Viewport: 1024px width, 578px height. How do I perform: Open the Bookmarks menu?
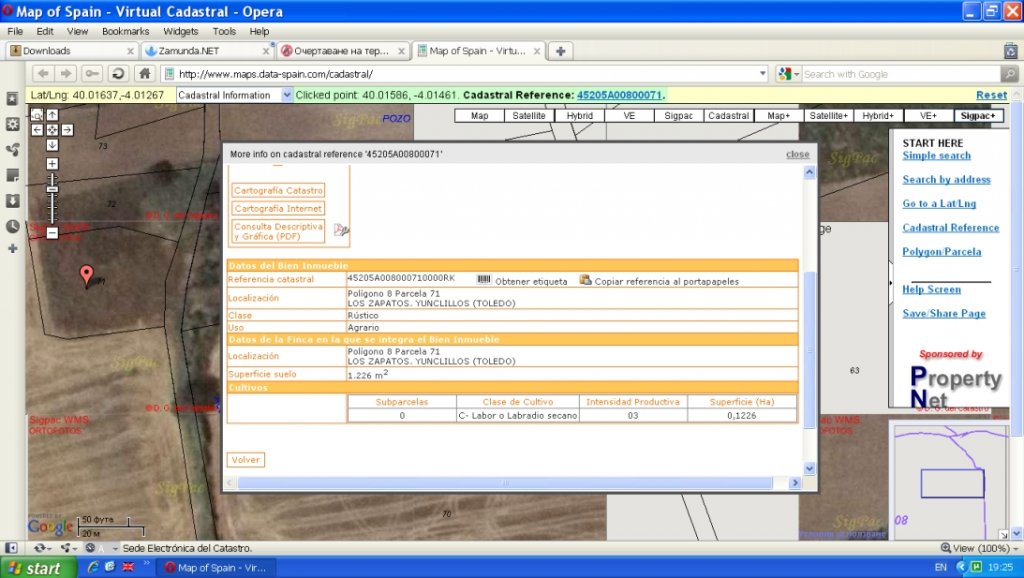coord(125,31)
